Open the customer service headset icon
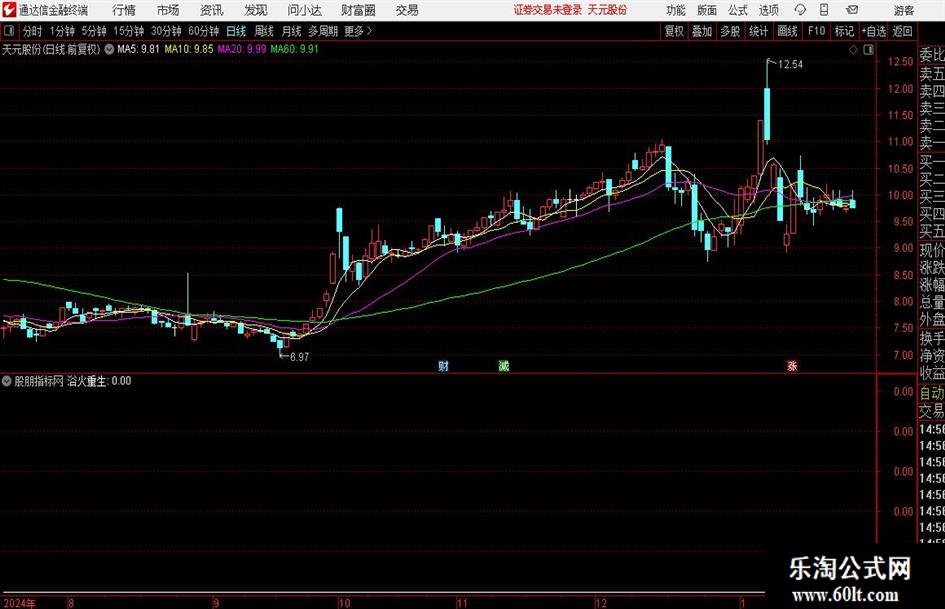The image size is (945, 609). point(800,10)
